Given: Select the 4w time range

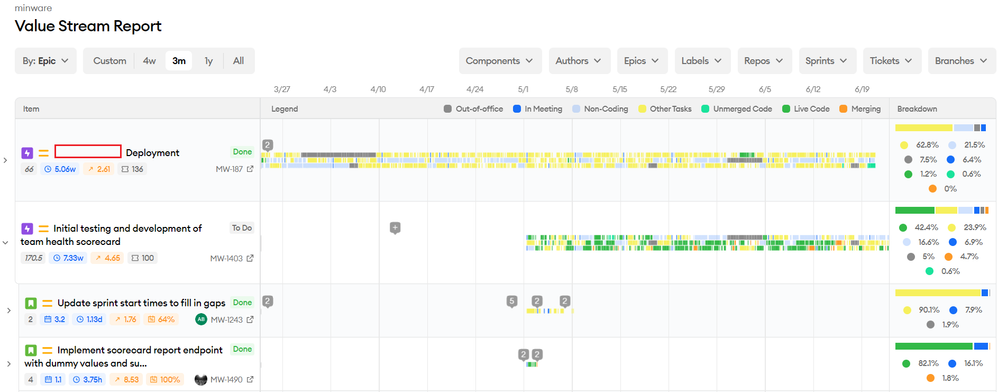Looking at the screenshot, I should pyautogui.click(x=150, y=61).
